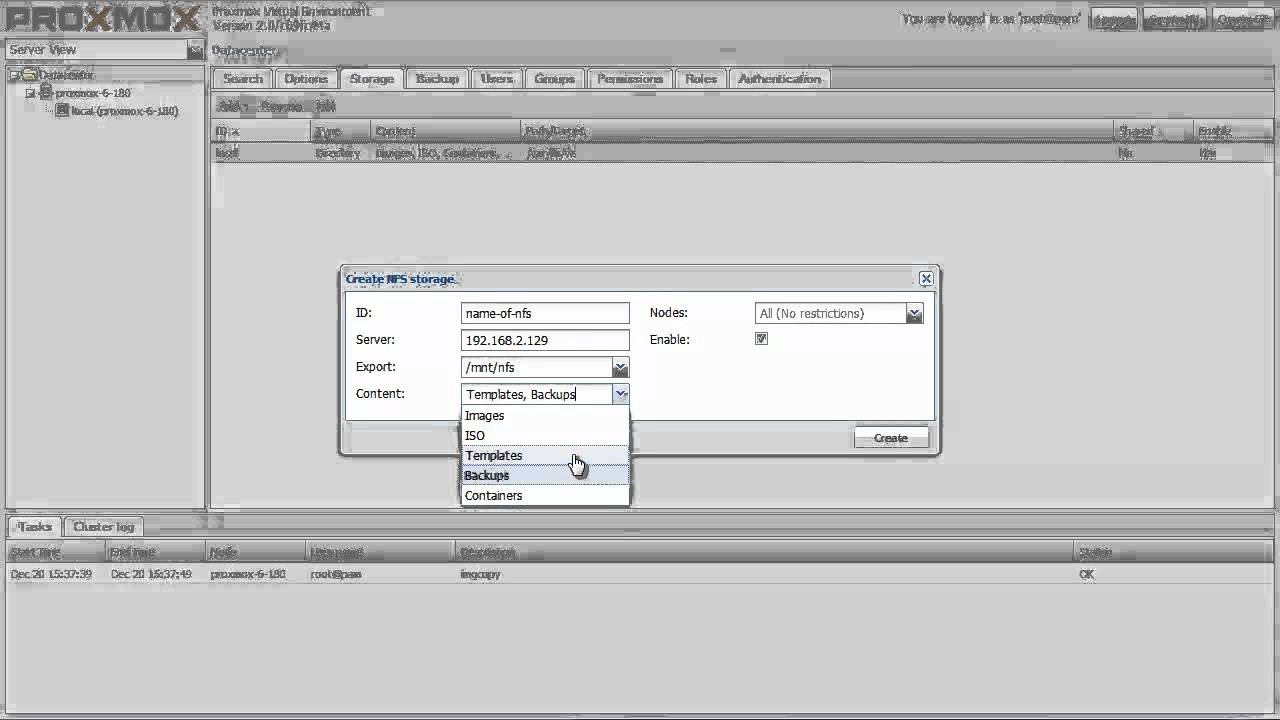Click the Logout button
Image resolution: width=1280 pixels, height=720 pixels.
pyautogui.click(x=1113, y=20)
